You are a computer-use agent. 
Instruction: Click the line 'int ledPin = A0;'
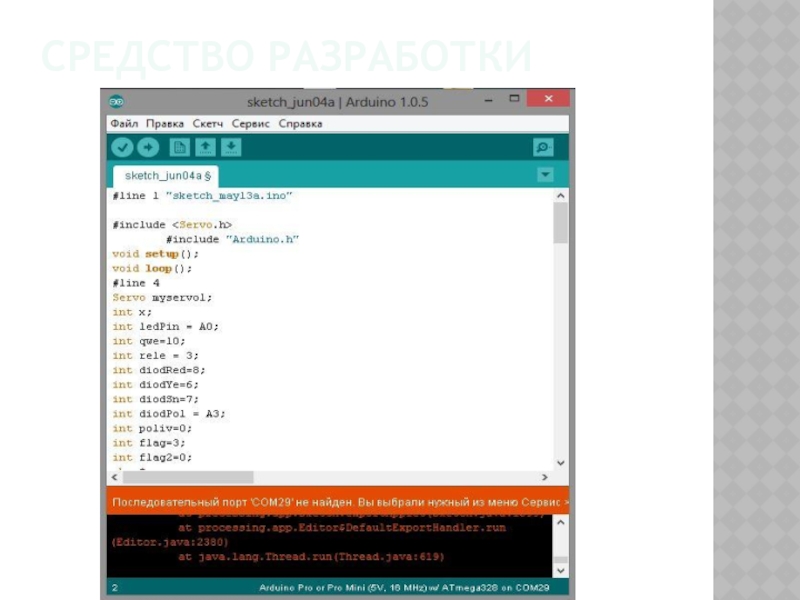(x=165, y=327)
